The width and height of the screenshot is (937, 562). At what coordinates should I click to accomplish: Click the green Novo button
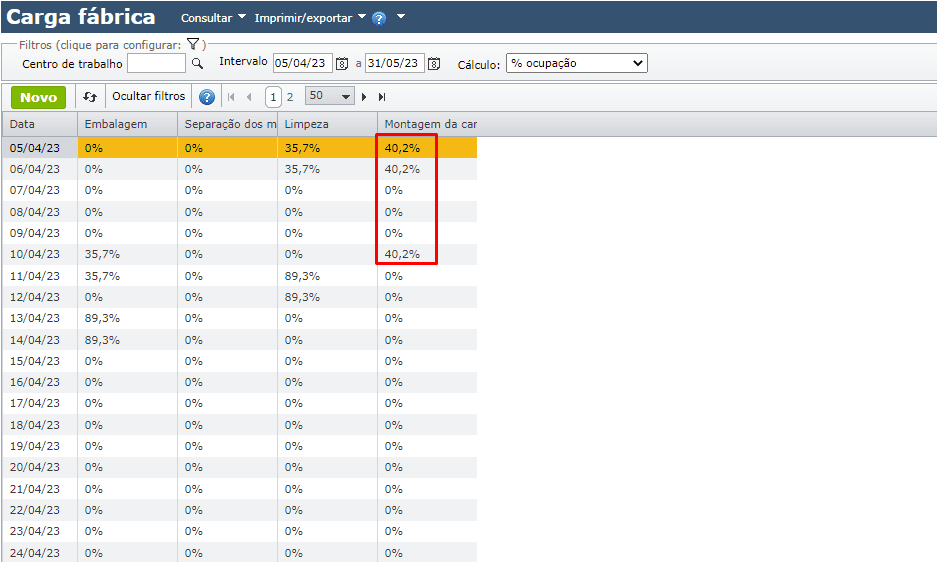pyautogui.click(x=38, y=97)
